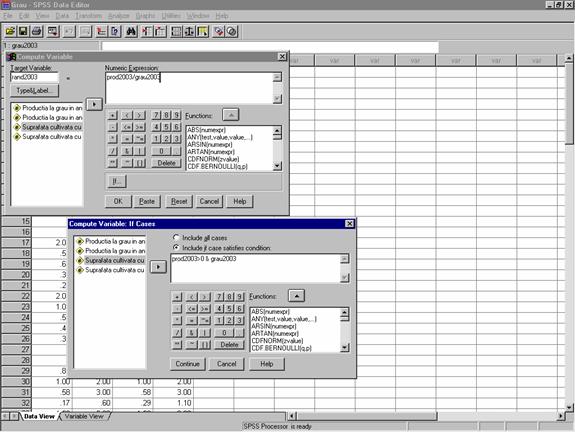This screenshot has width=575, height=432.
Task: Click the Insert Variable toolbar icon
Action: coord(160,32)
